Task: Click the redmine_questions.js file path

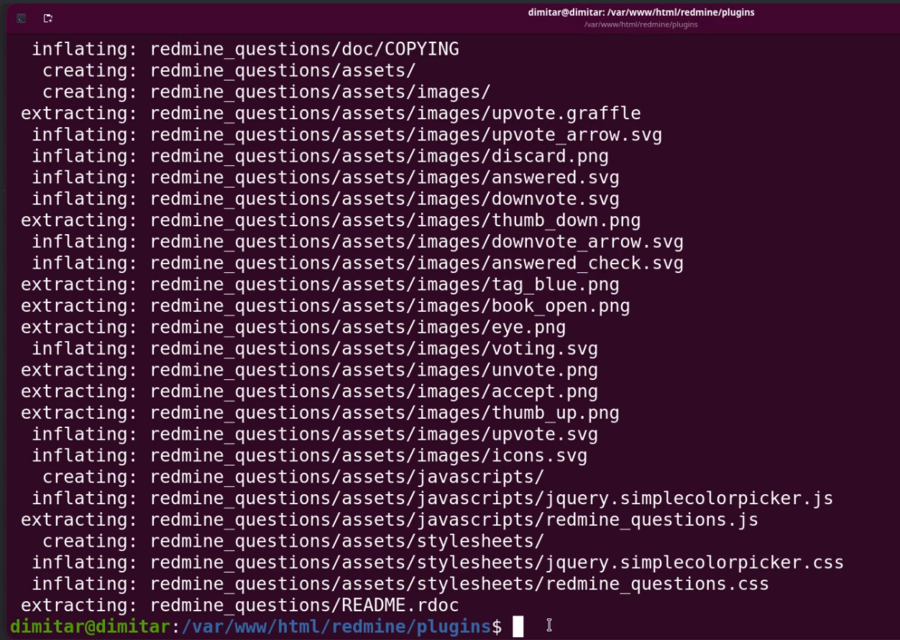Action: [454, 519]
